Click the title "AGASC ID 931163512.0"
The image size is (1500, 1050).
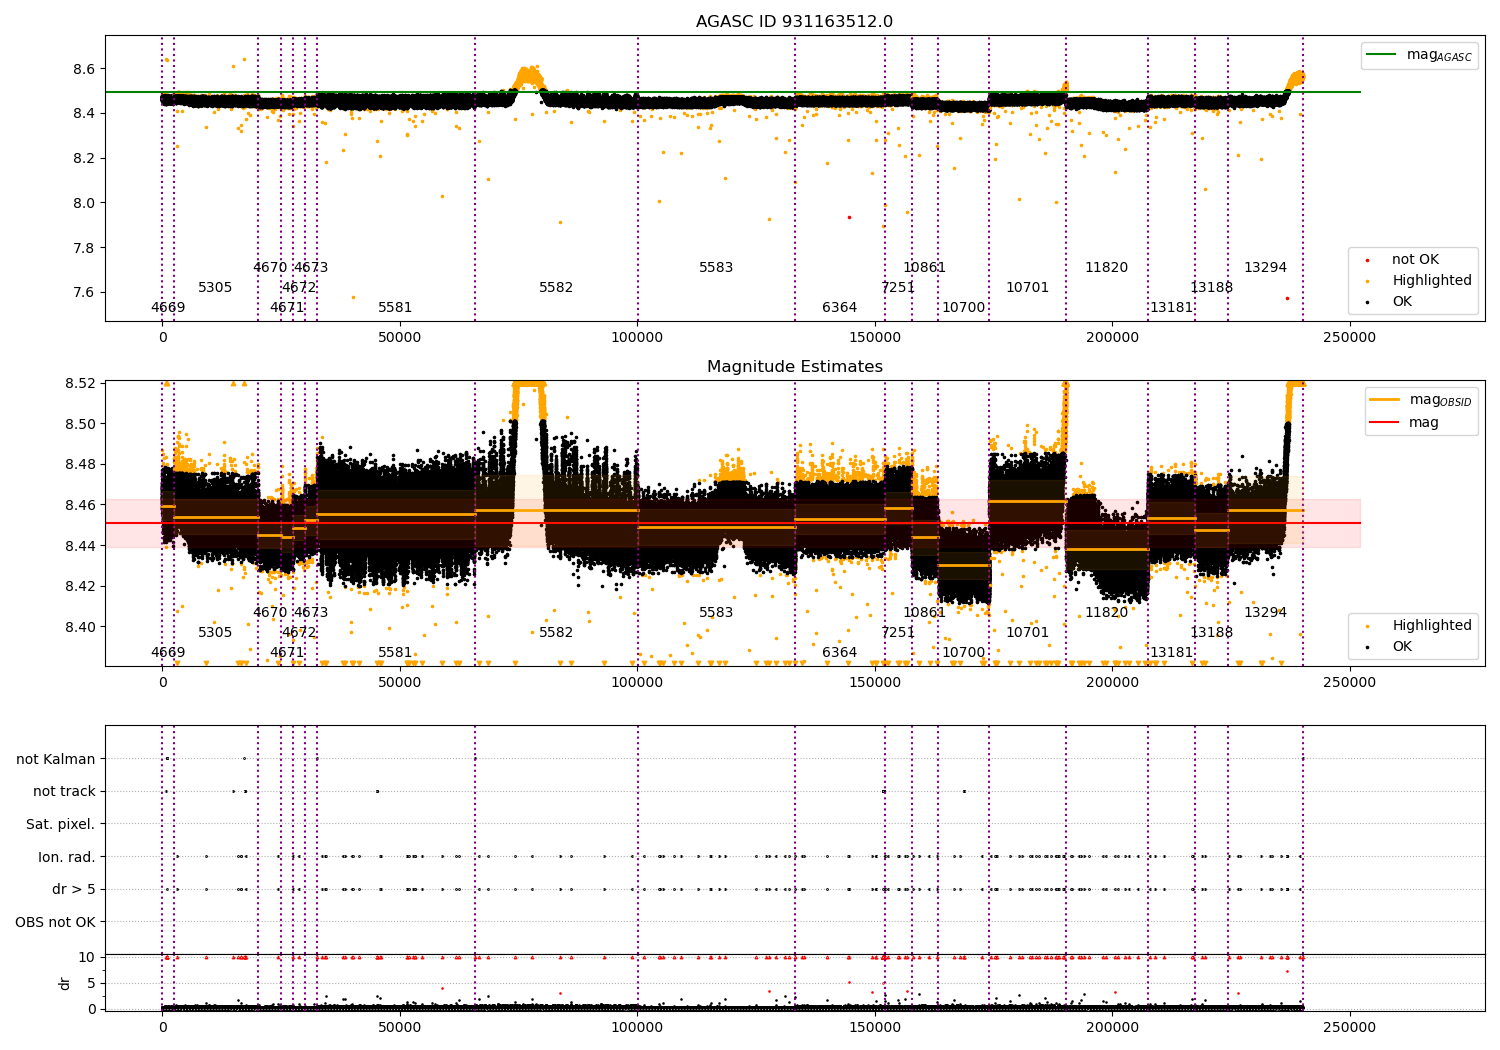(794, 22)
